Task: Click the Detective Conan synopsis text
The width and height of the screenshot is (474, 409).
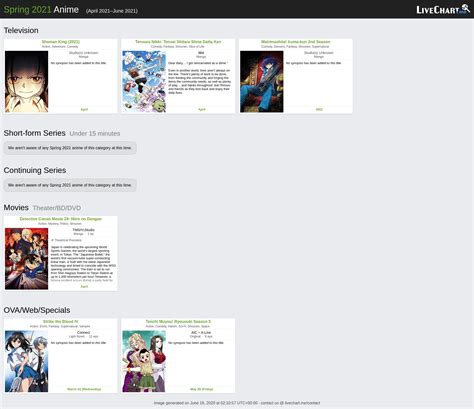Action: [x=83, y=264]
